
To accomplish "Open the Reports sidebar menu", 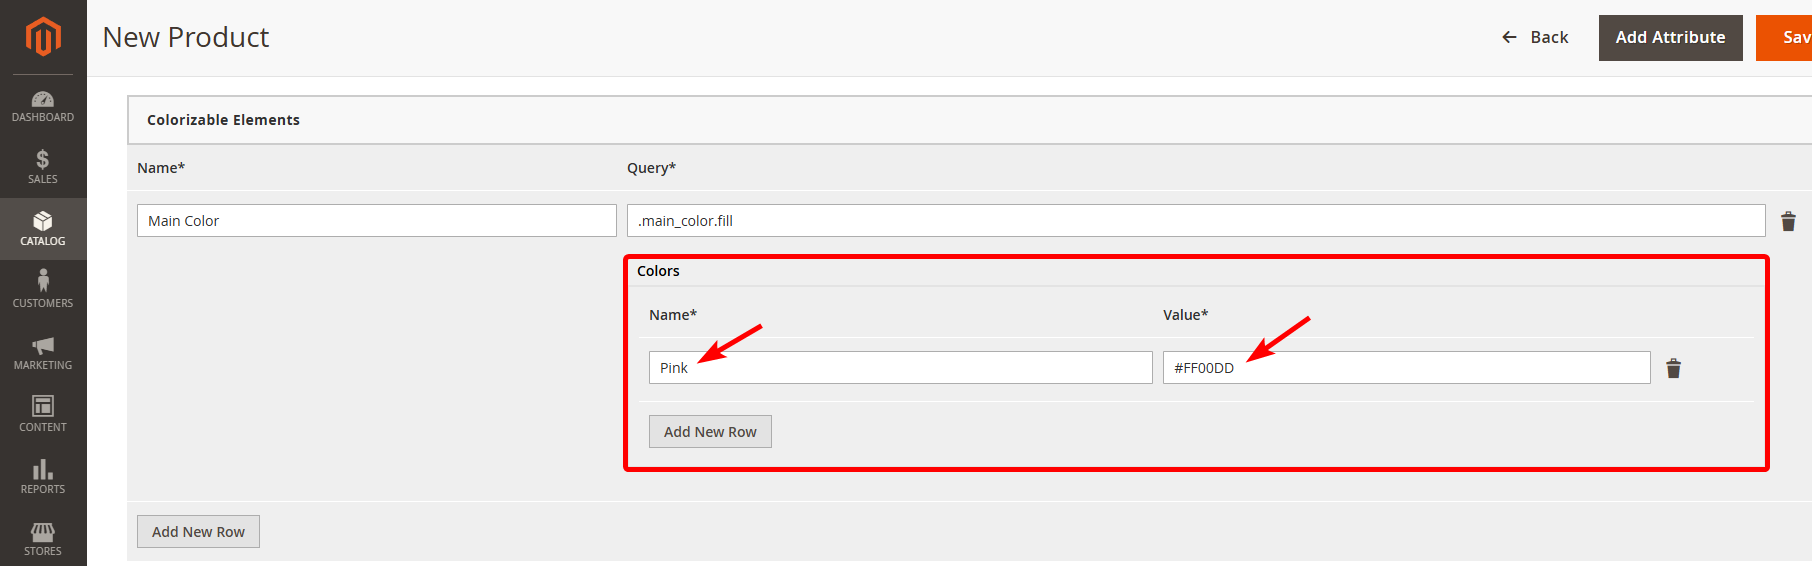I will (x=43, y=477).
